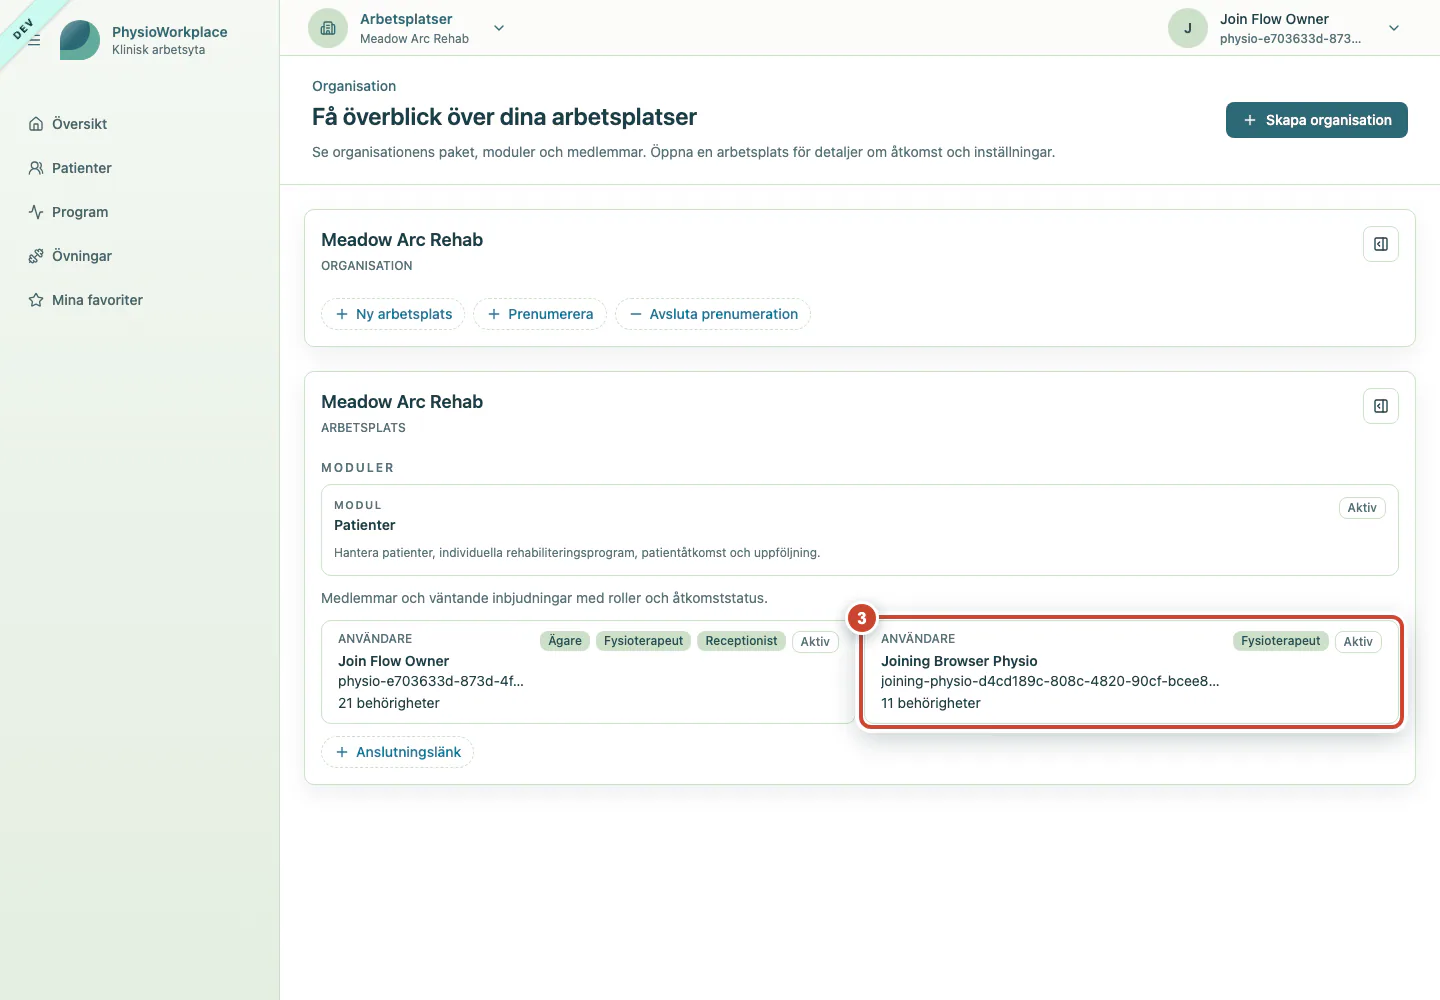Viewport: 1440px width, 1000px height.
Task: Expand the Arbetsplatser workspace dropdown chevron
Action: 499,28
